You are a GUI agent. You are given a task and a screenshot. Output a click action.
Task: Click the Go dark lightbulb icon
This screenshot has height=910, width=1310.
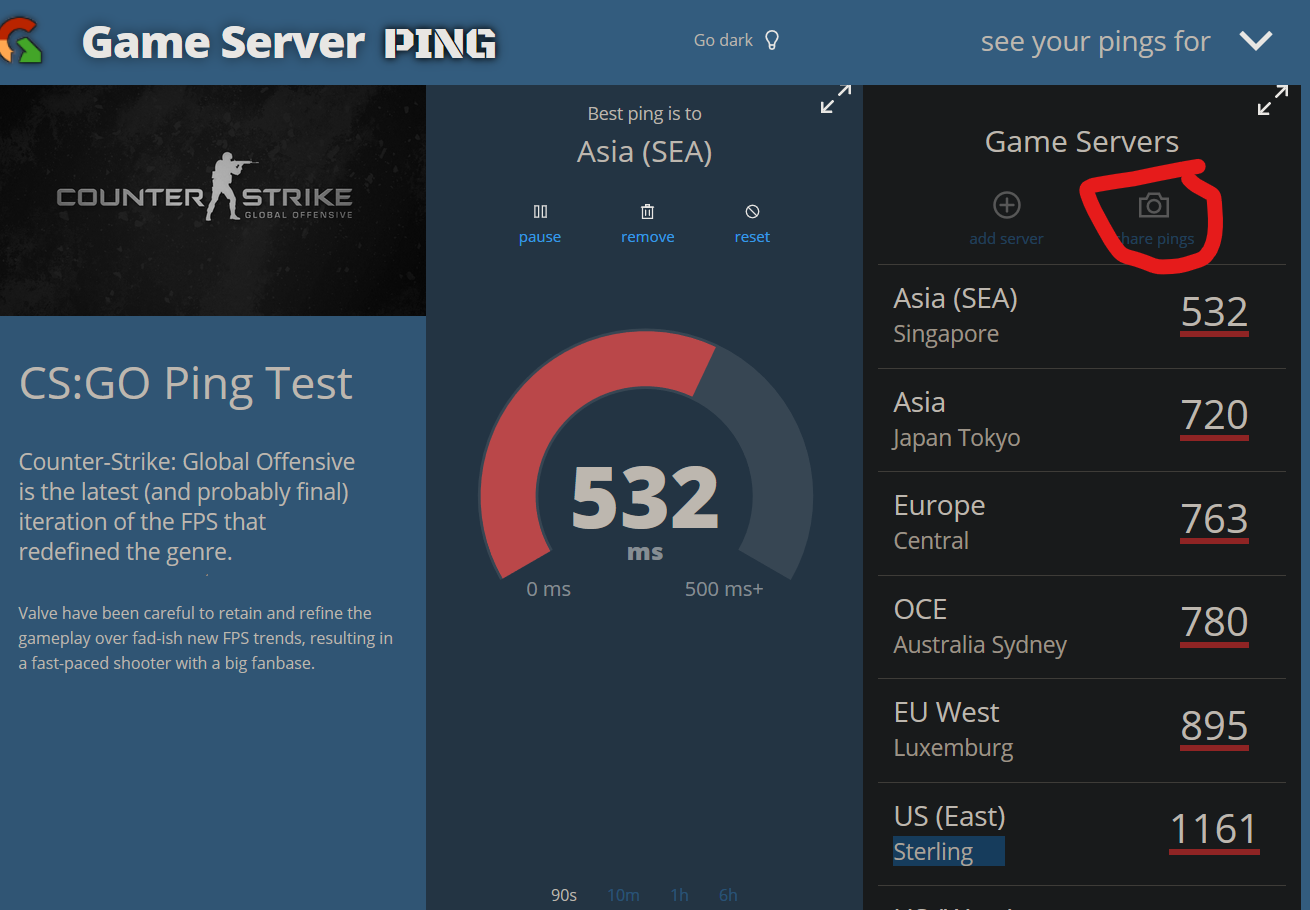[770, 39]
